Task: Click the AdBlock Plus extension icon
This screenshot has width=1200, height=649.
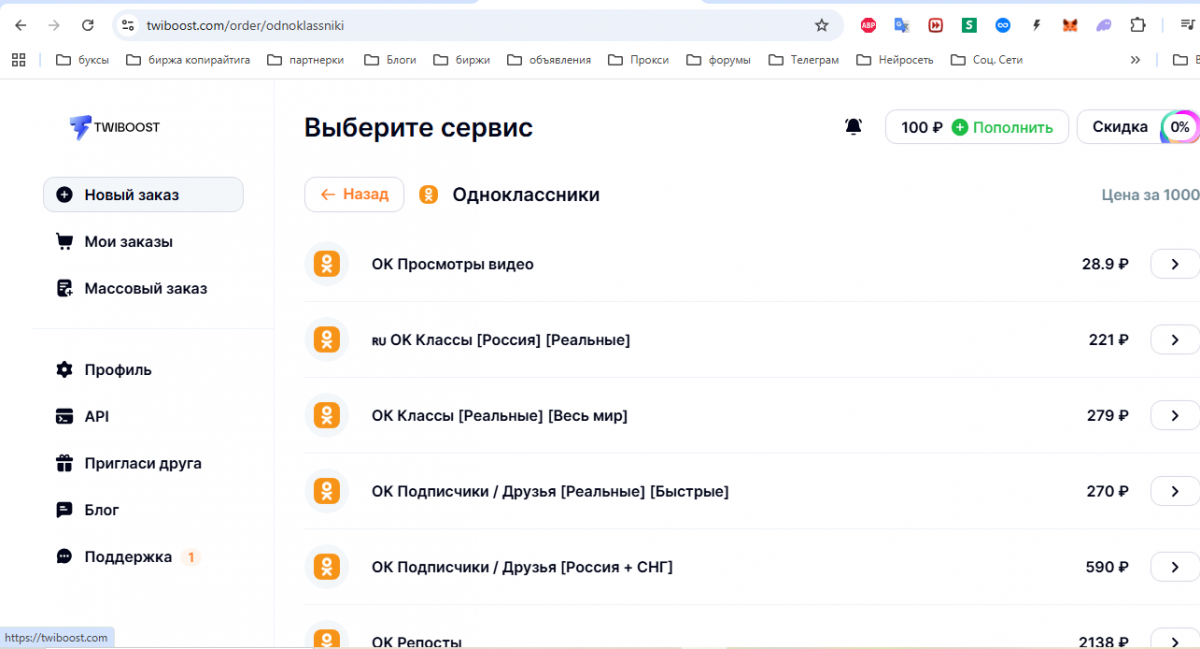Action: click(868, 25)
